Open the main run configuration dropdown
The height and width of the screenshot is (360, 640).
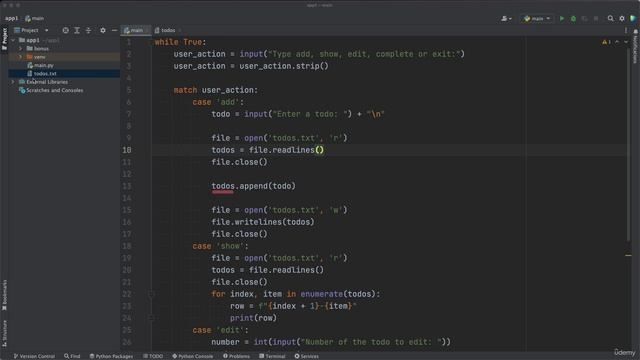[537, 18]
